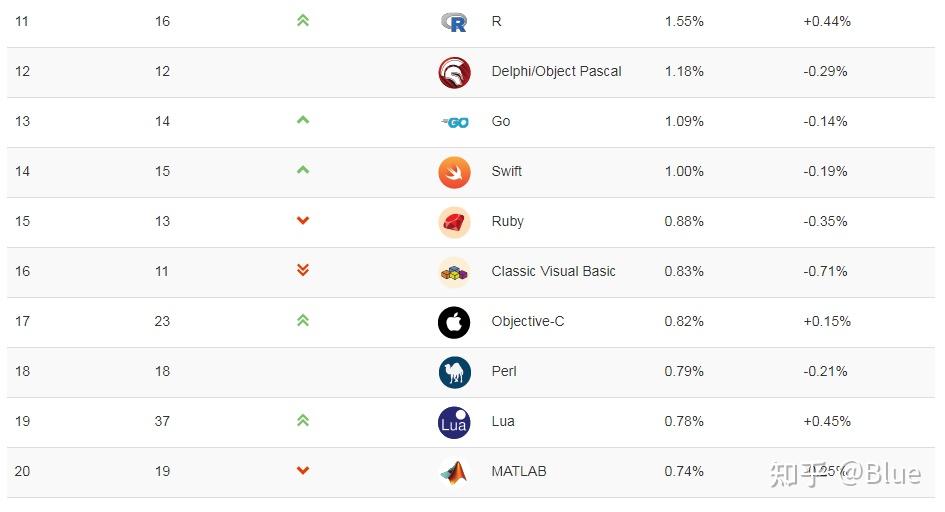Click the green up arrow in Swift row
945x512 pixels.
303,170
